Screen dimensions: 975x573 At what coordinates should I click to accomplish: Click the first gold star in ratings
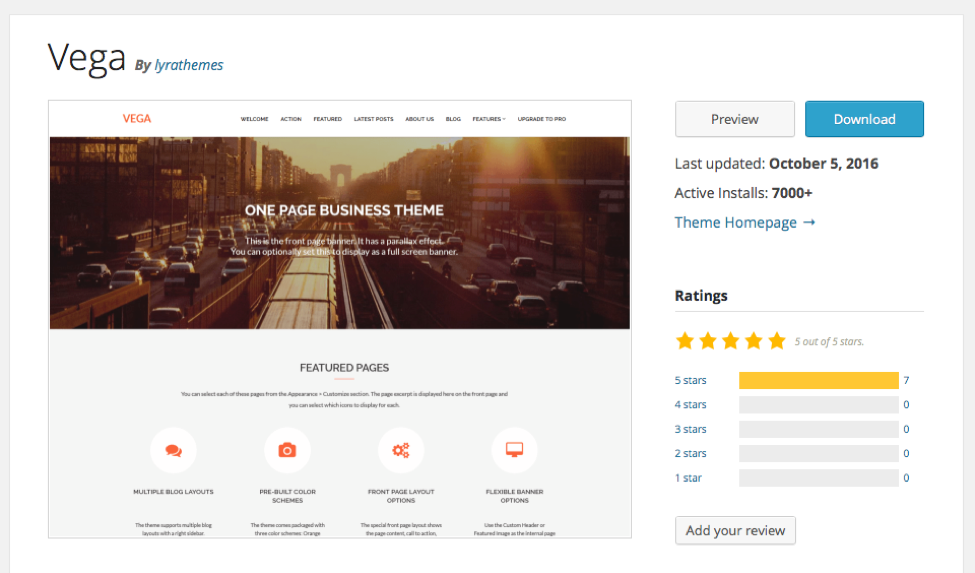(x=685, y=341)
